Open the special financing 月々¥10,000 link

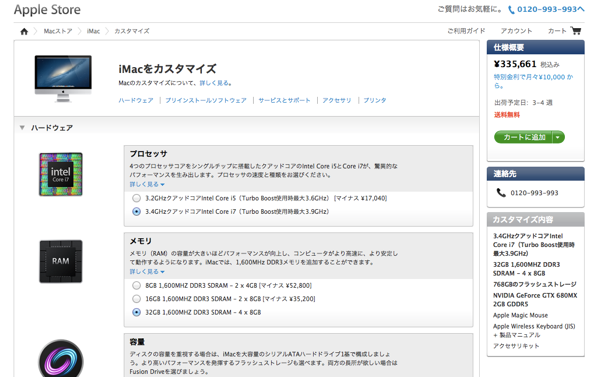[533, 81]
